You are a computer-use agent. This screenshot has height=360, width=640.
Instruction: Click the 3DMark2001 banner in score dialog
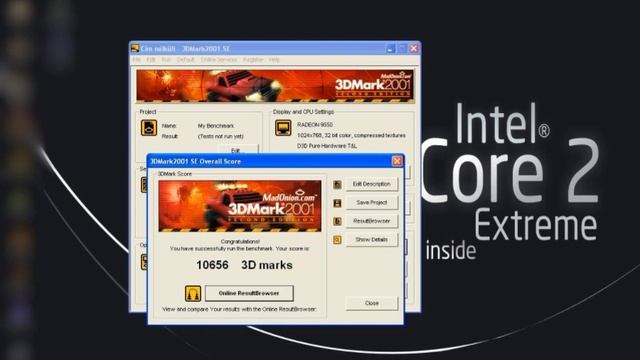240,206
